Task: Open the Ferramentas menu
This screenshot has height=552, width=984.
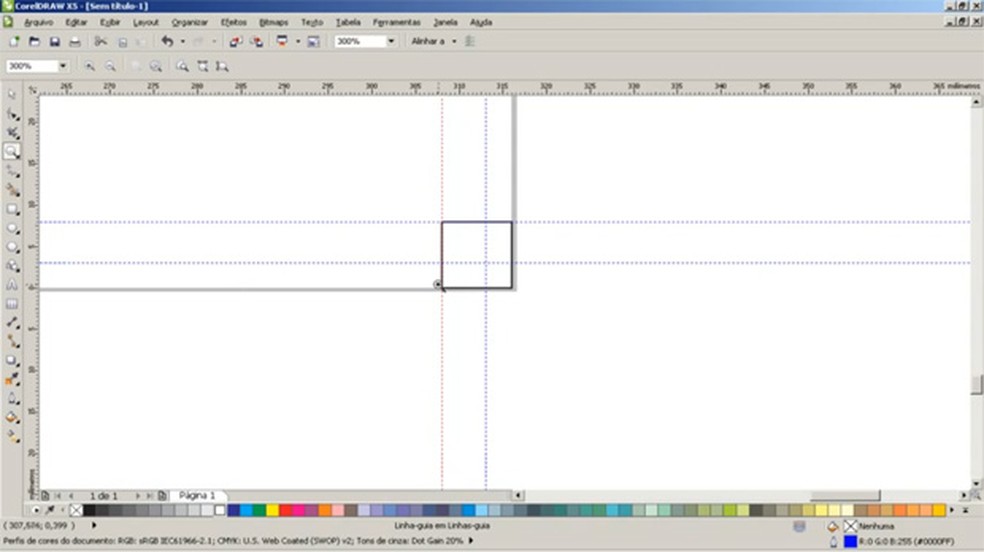Action: (396, 21)
